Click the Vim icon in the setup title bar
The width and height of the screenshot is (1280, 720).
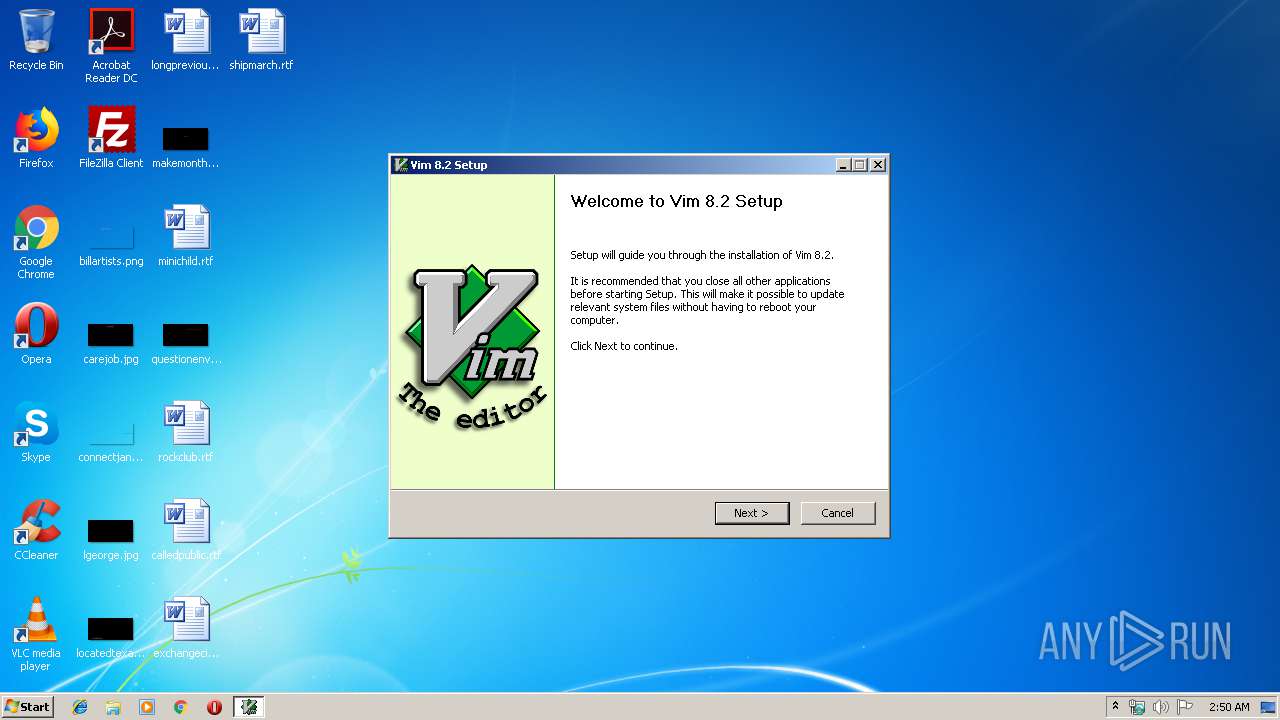tap(401, 165)
